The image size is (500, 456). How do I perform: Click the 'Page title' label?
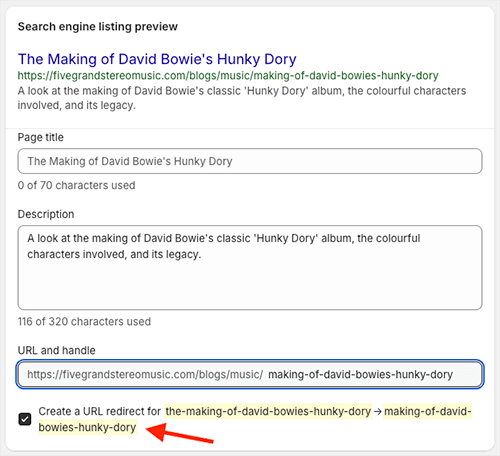pos(41,137)
